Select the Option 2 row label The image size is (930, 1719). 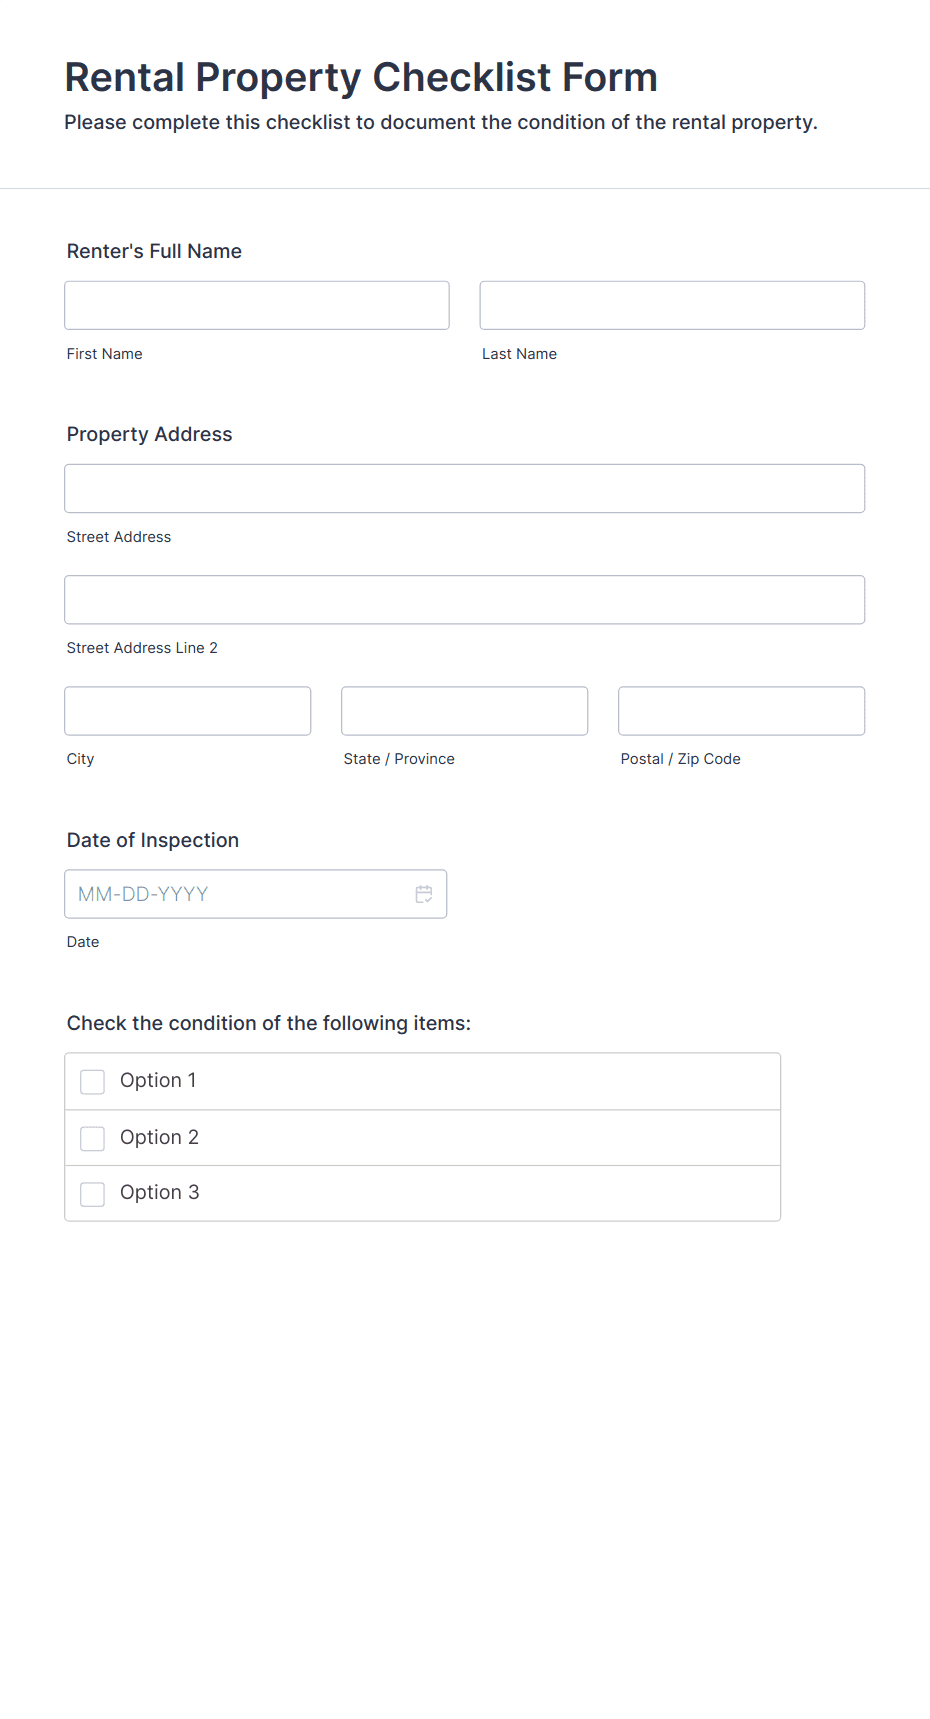tap(159, 1137)
